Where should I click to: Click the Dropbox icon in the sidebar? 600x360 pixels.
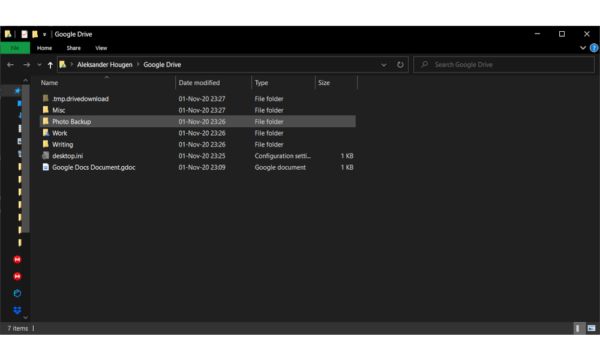point(17,310)
